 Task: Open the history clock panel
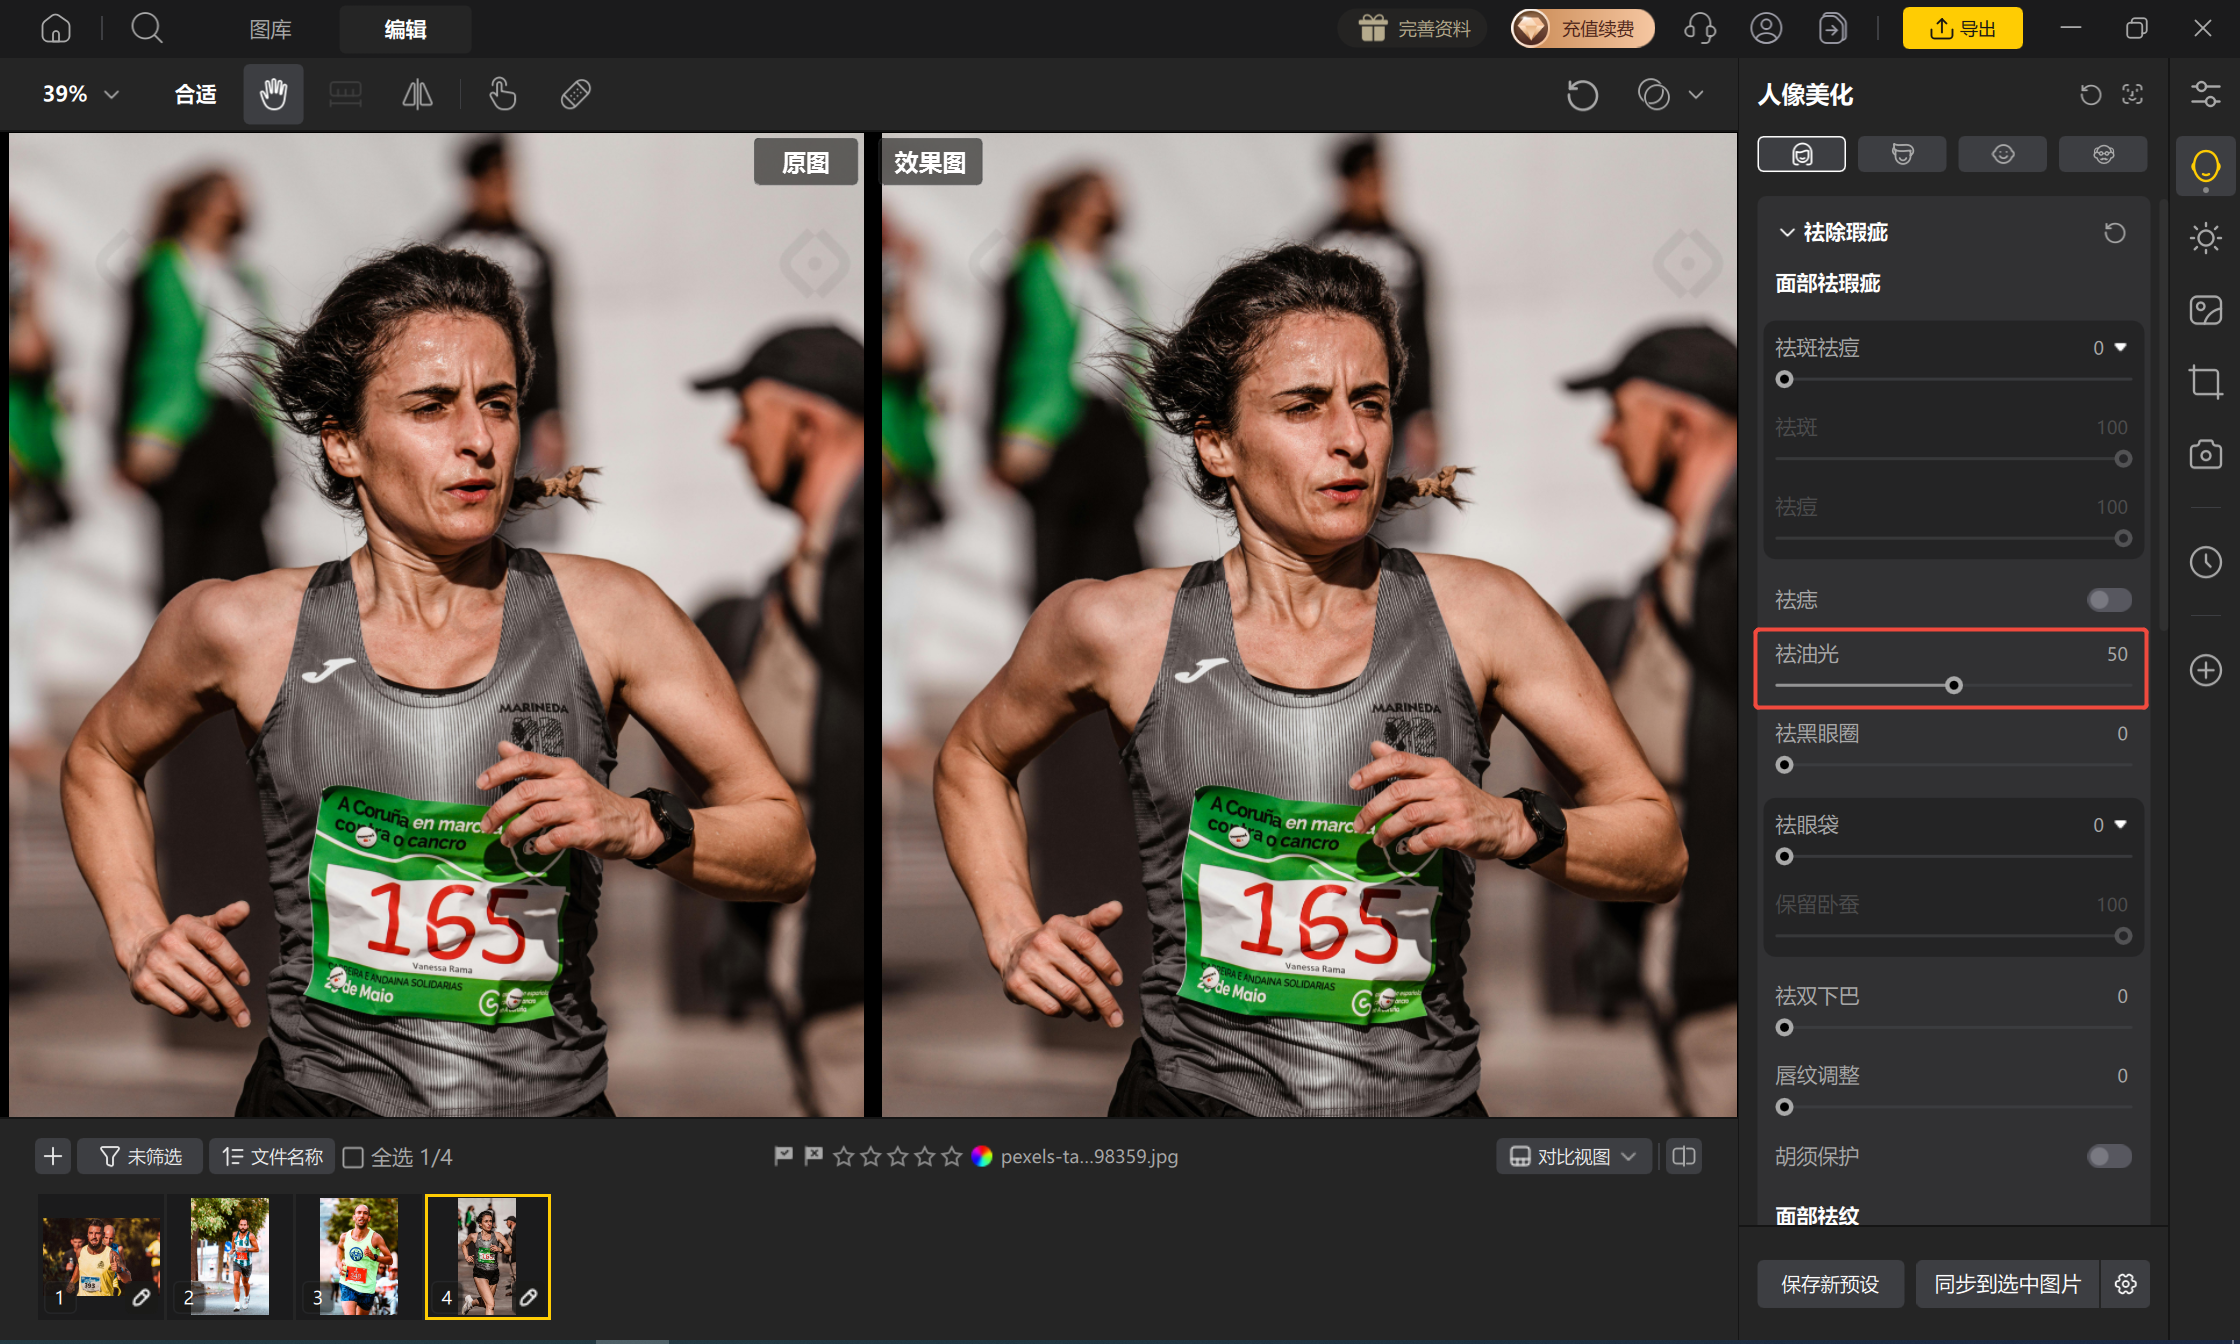tap(2205, 562)
